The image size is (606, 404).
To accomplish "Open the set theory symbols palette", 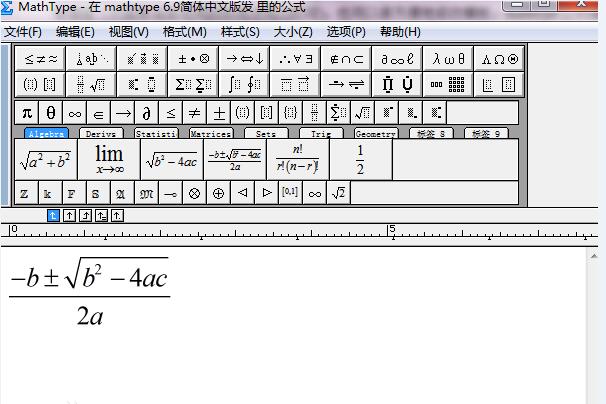I will click(346, 59).
